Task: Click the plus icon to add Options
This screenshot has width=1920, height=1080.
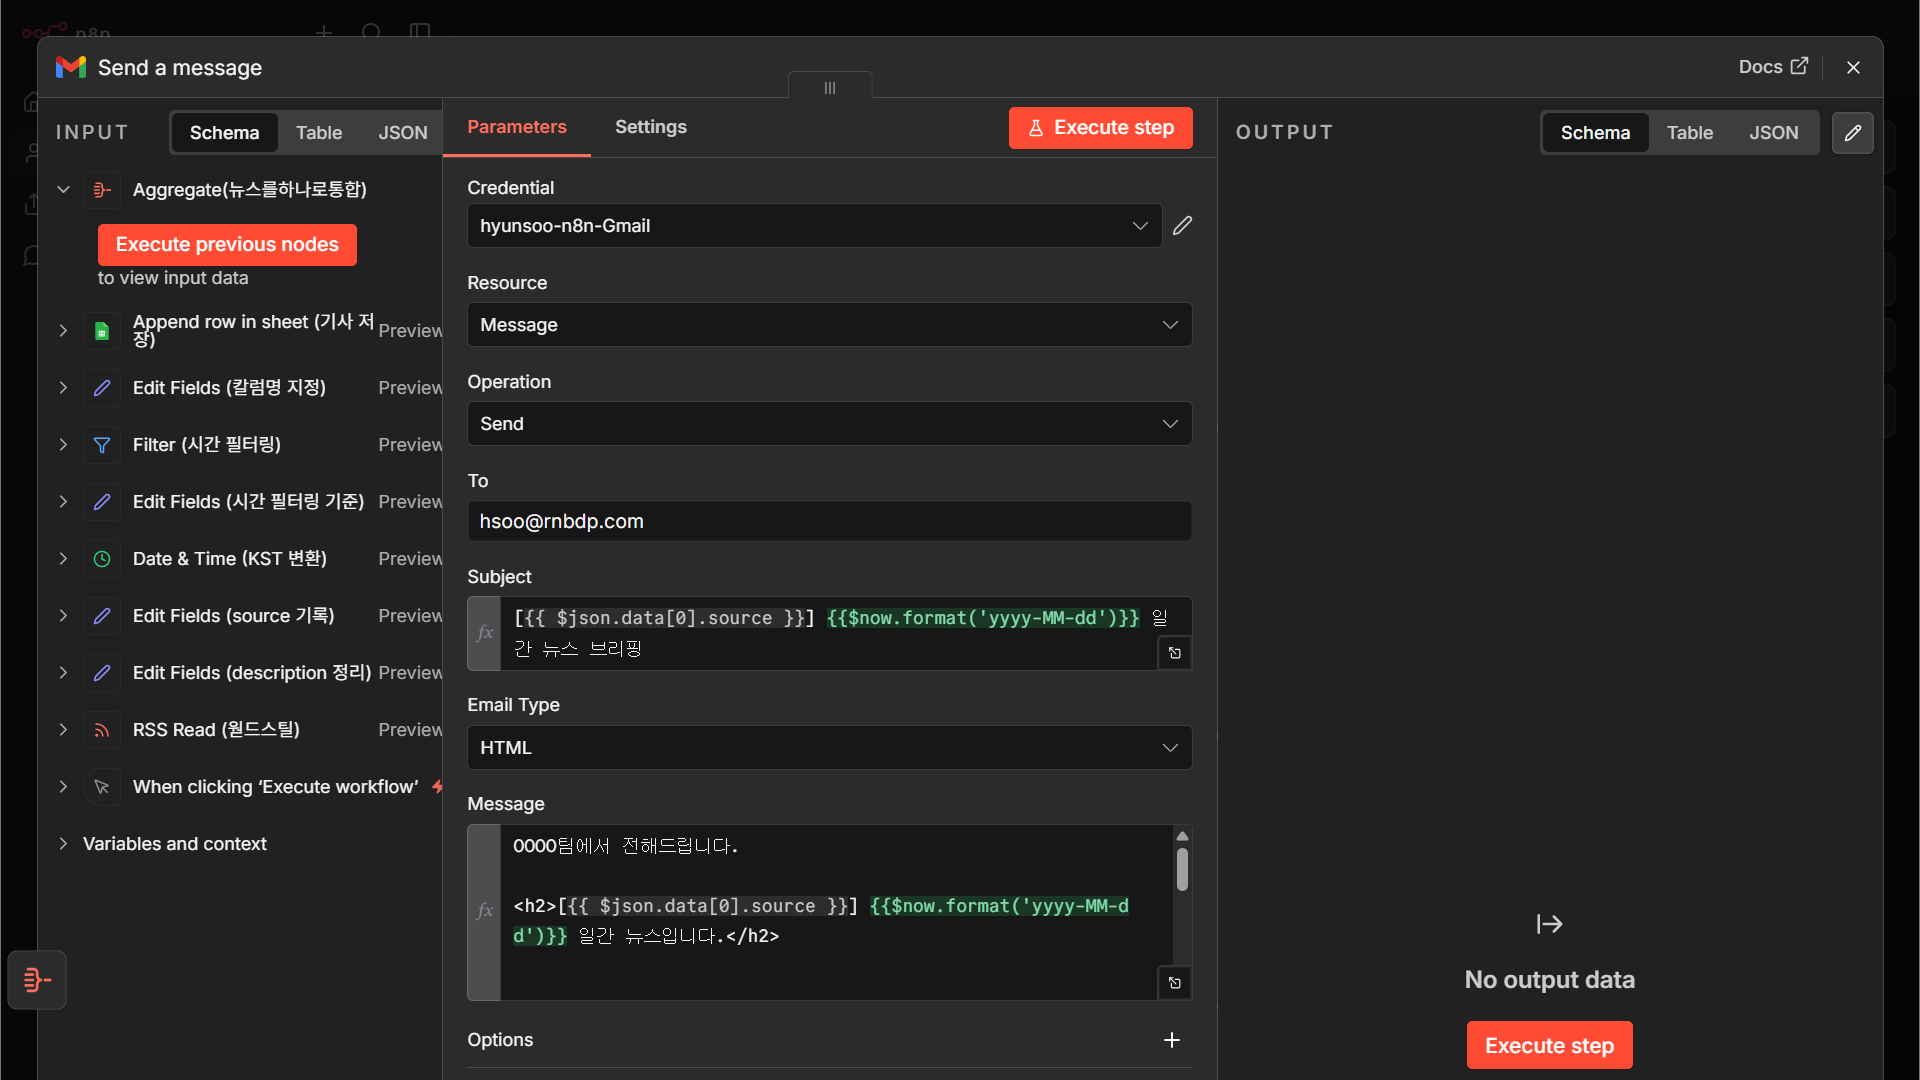Action: pos(1172,1040)
